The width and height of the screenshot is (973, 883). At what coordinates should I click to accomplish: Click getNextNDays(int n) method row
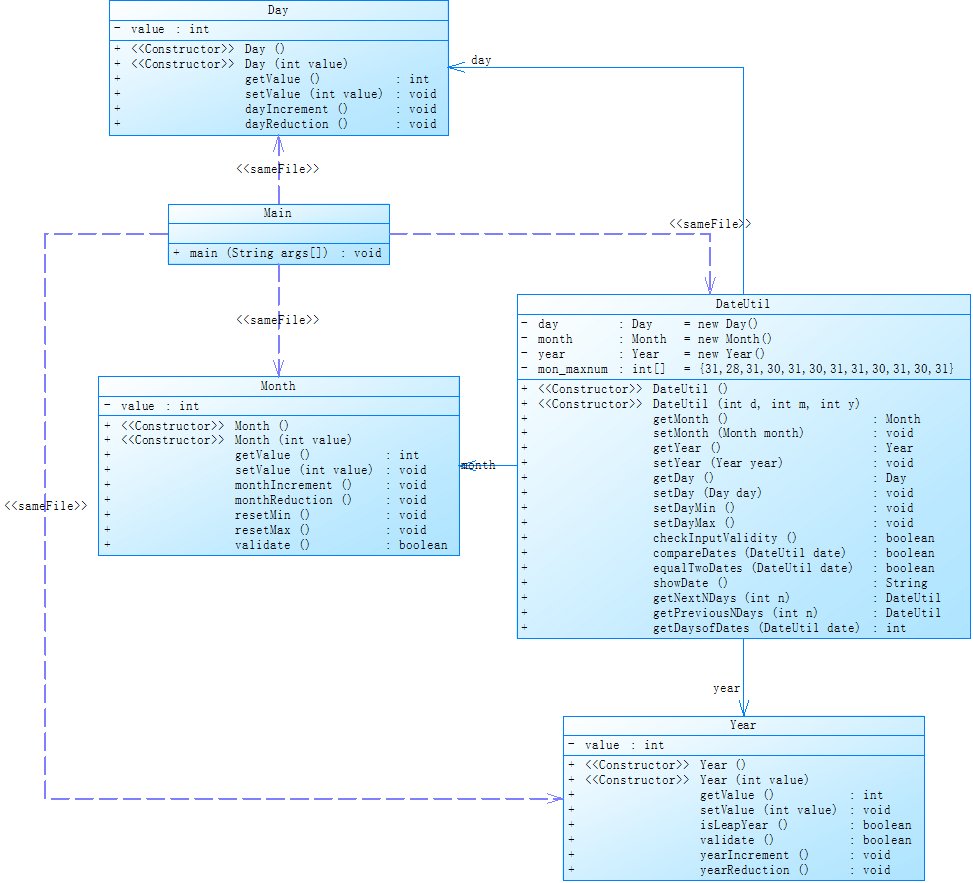coord(732,598)
